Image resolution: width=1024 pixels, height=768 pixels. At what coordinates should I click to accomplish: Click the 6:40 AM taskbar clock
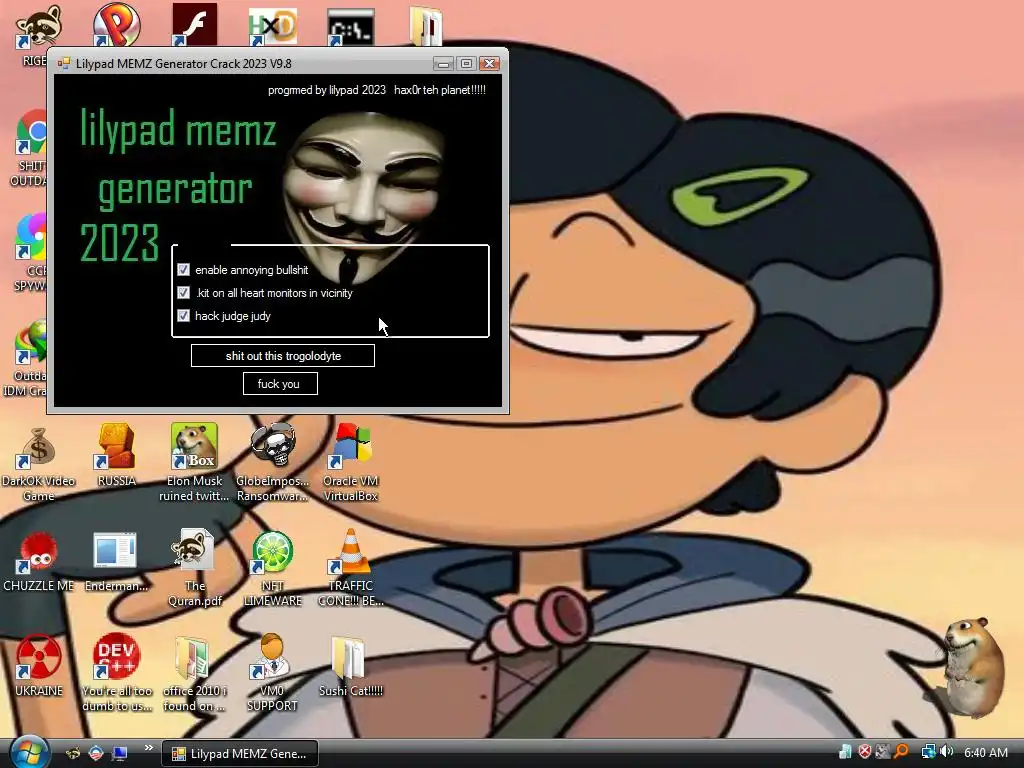pos(985,752)
